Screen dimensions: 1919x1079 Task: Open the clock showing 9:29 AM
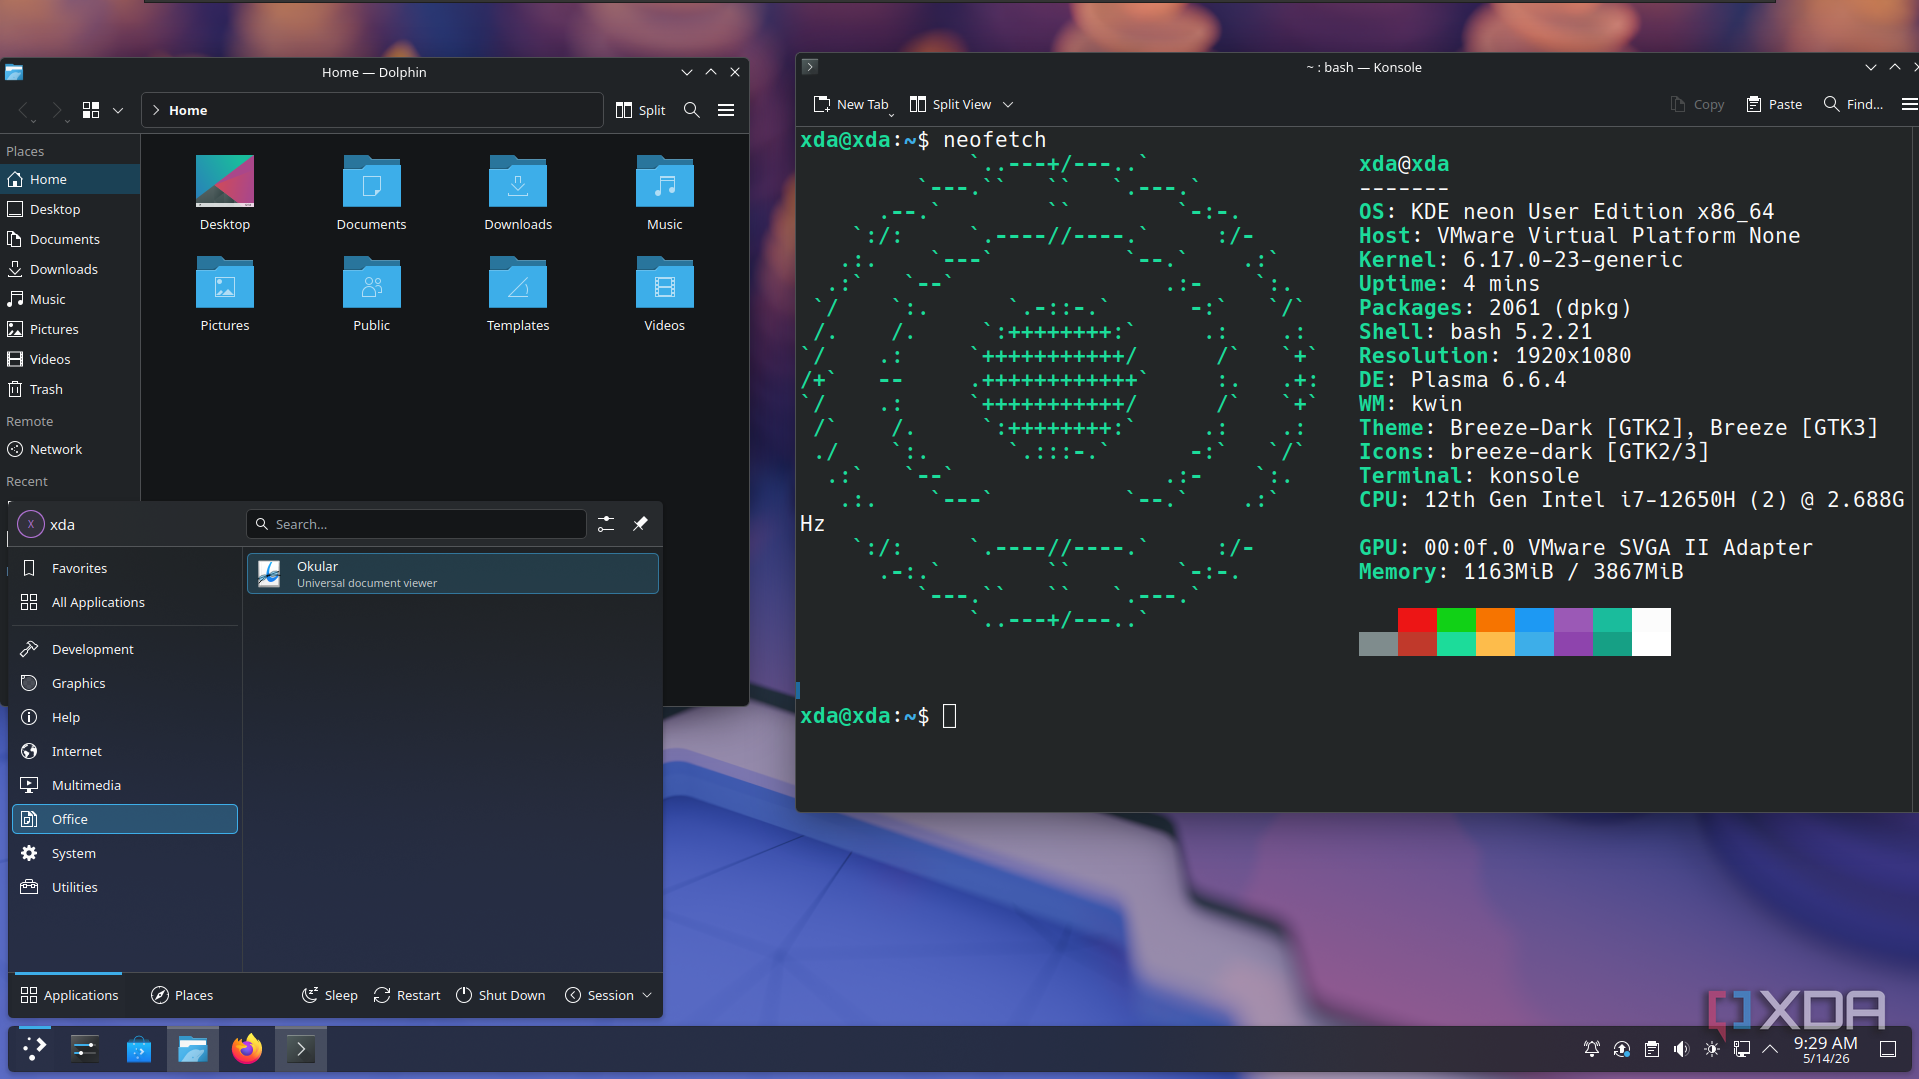1825,1049
